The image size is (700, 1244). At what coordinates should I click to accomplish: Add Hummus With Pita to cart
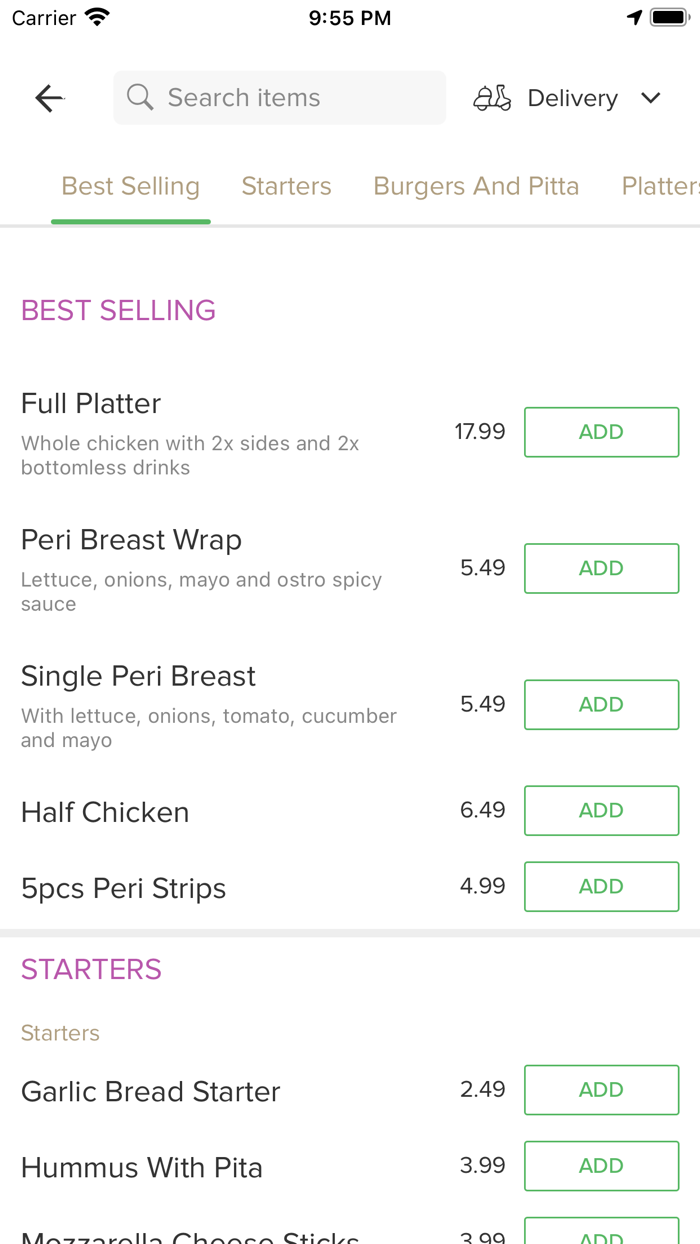pyautogui.click(x=601, y=1166)
